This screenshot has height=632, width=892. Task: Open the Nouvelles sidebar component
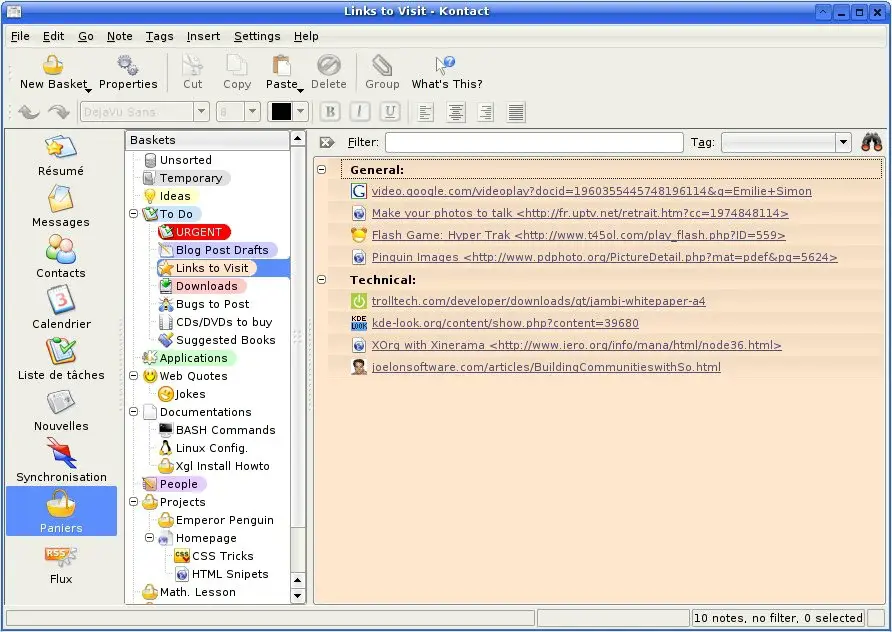pos(61,411)
